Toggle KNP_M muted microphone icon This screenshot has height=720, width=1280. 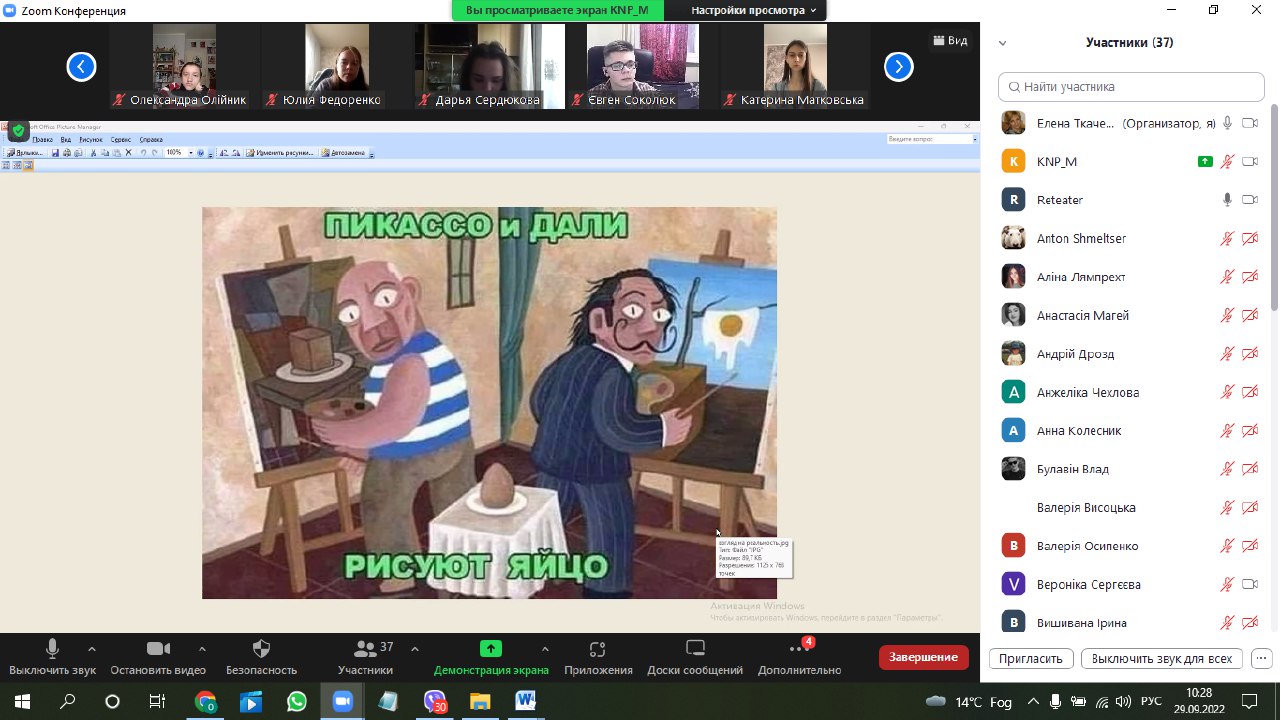(x=1227, y=161)
